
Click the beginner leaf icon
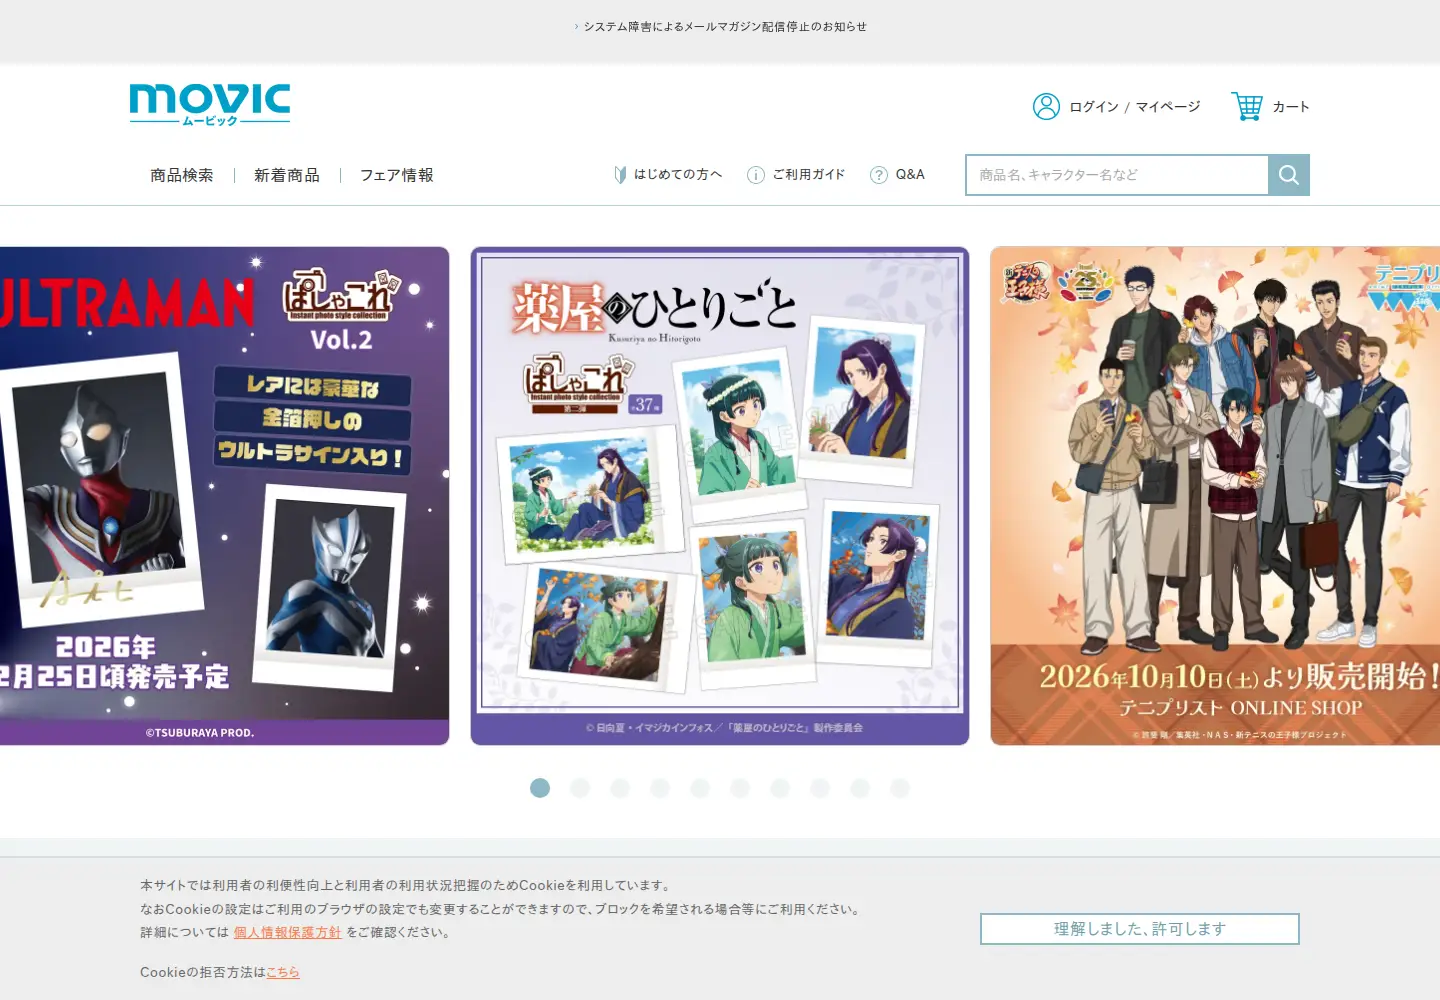pyautogui.click(x=620, y=175)
